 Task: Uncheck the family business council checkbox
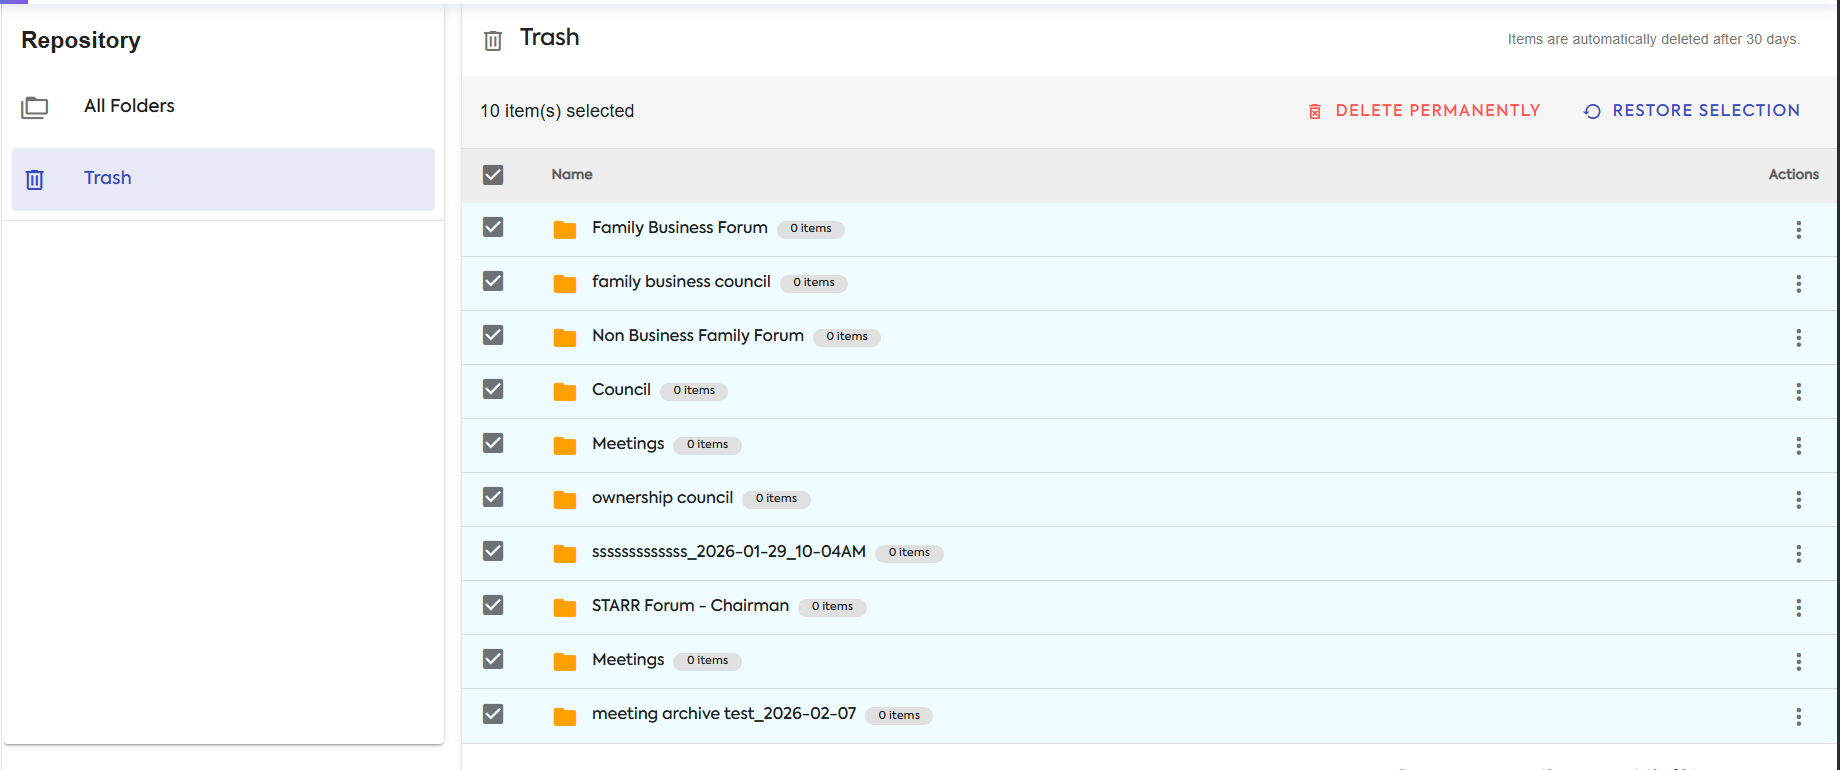click(x=493, y=281)
